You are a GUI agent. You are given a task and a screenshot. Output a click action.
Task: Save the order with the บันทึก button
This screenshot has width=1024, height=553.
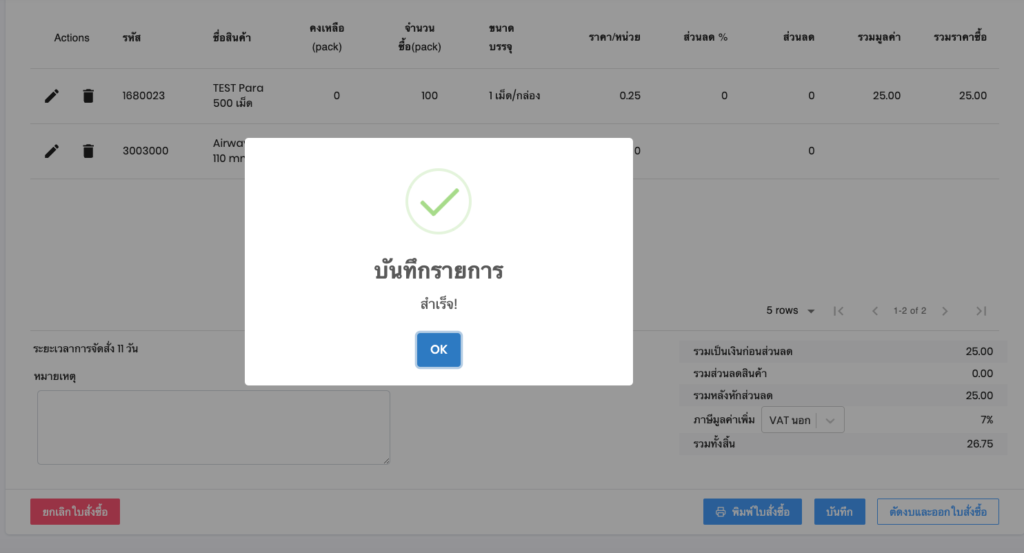(839, 512)
